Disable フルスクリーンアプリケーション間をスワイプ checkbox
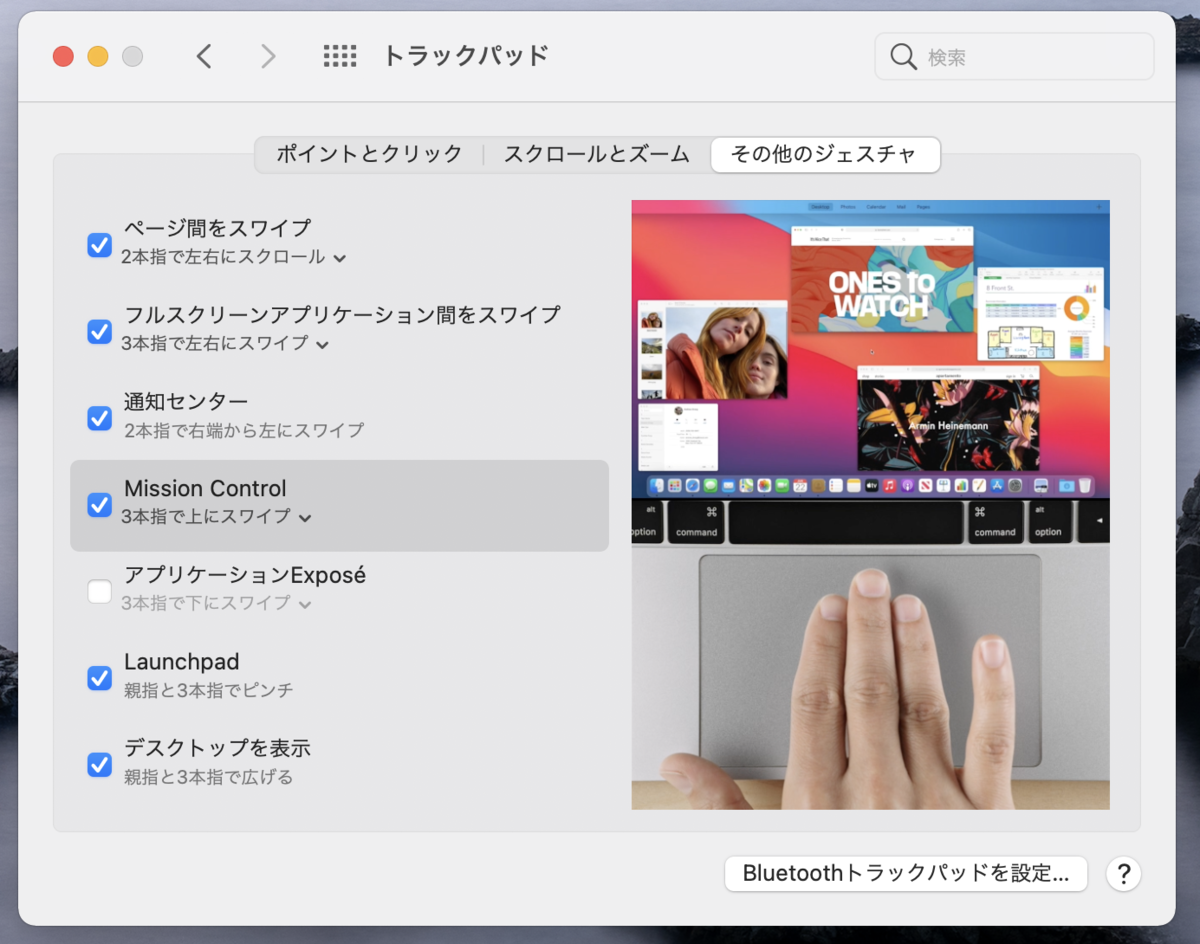 pos(99,331)
